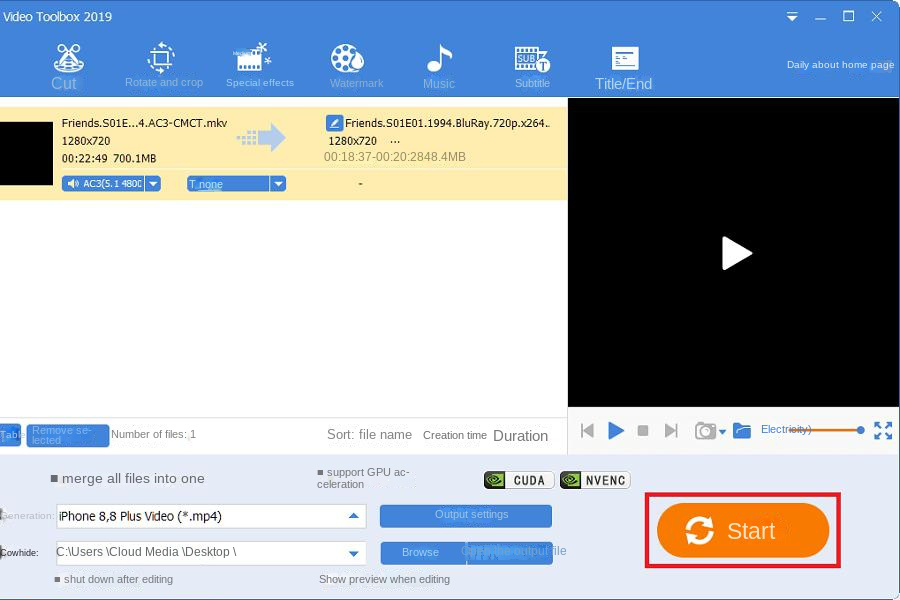Open the Title/End tool
Screen dimensions: 900x600
tap(623, 68)
